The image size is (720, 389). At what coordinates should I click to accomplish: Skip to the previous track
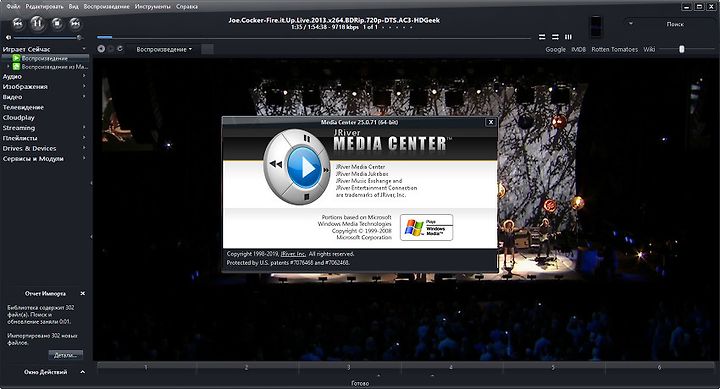tap(17, 23)
